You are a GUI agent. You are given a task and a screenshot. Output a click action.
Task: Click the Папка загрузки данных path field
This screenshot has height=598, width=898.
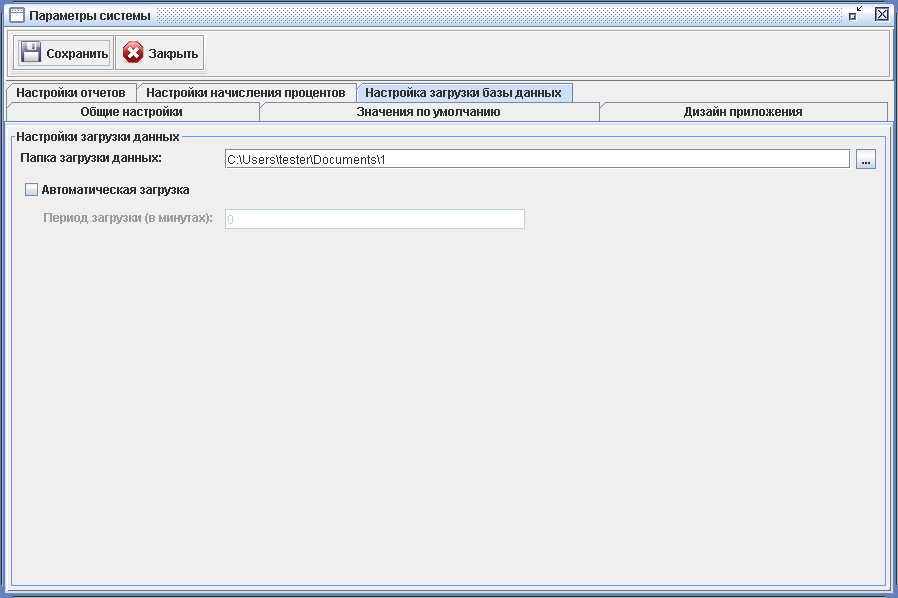tap(537, 159)
